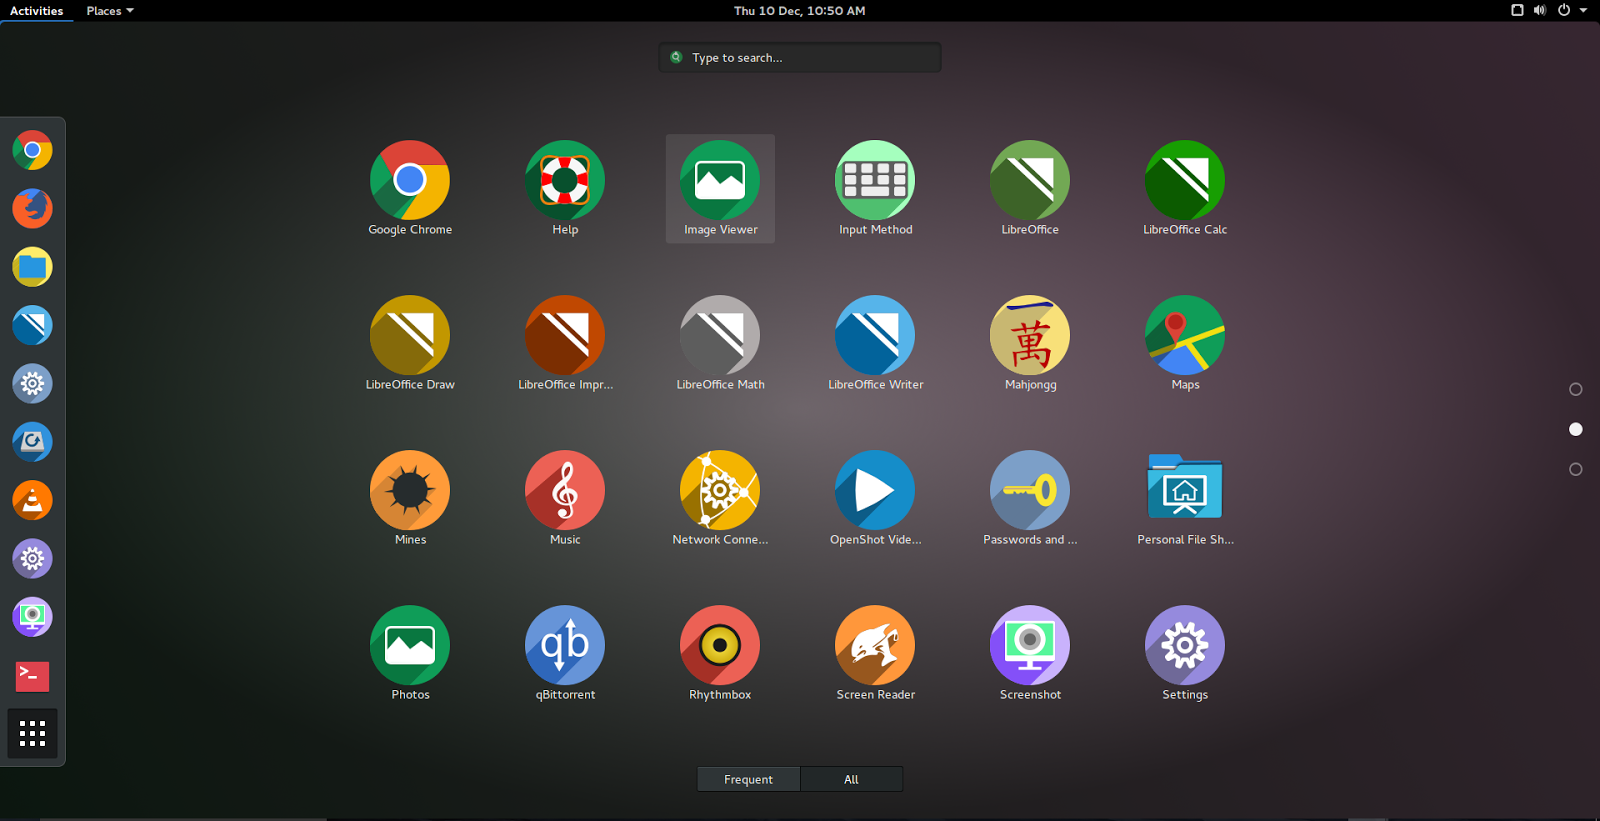The image size is (1600, 821).
Task: Open Terminal from the dock
Action: (x=32, y=676)
